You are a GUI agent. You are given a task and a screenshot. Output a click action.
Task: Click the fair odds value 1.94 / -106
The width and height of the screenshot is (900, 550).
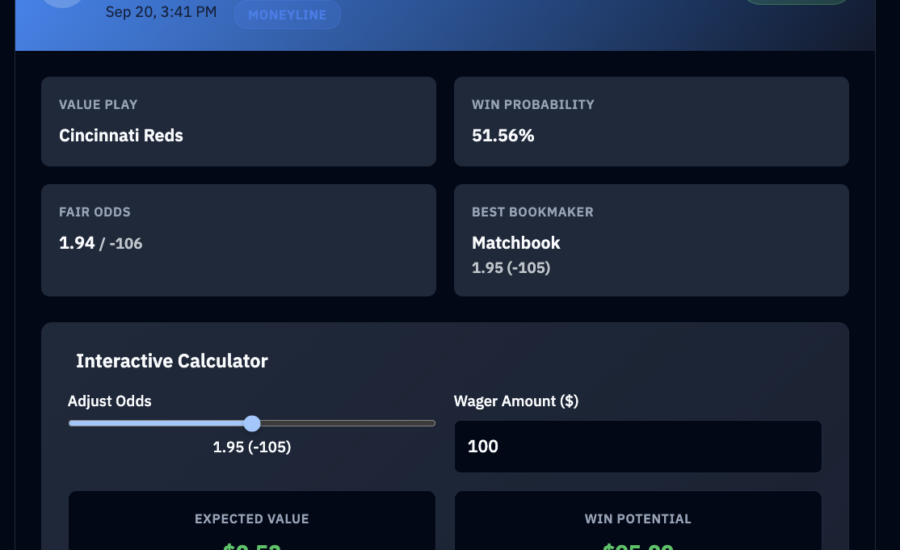(101, 243)
